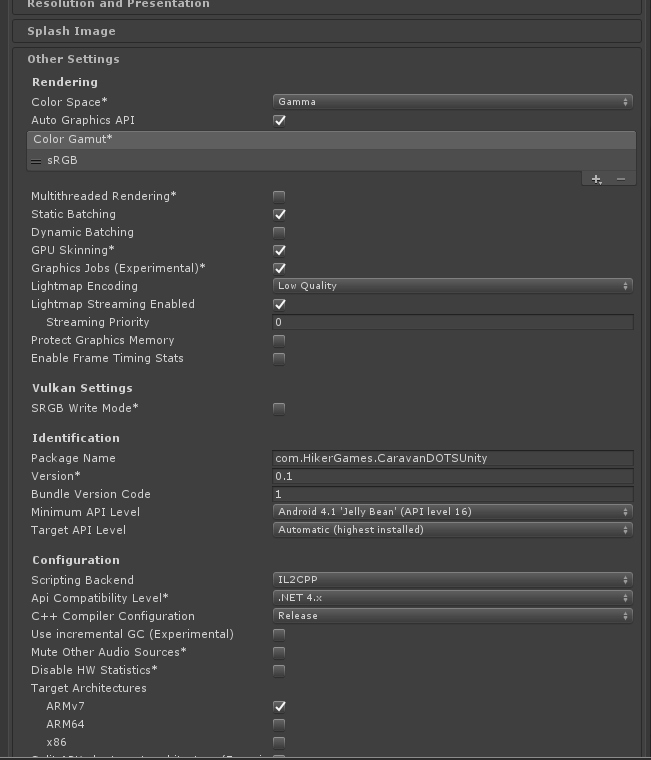
Task: Add a color gamut with the plus button
Action: coord(596,179)
